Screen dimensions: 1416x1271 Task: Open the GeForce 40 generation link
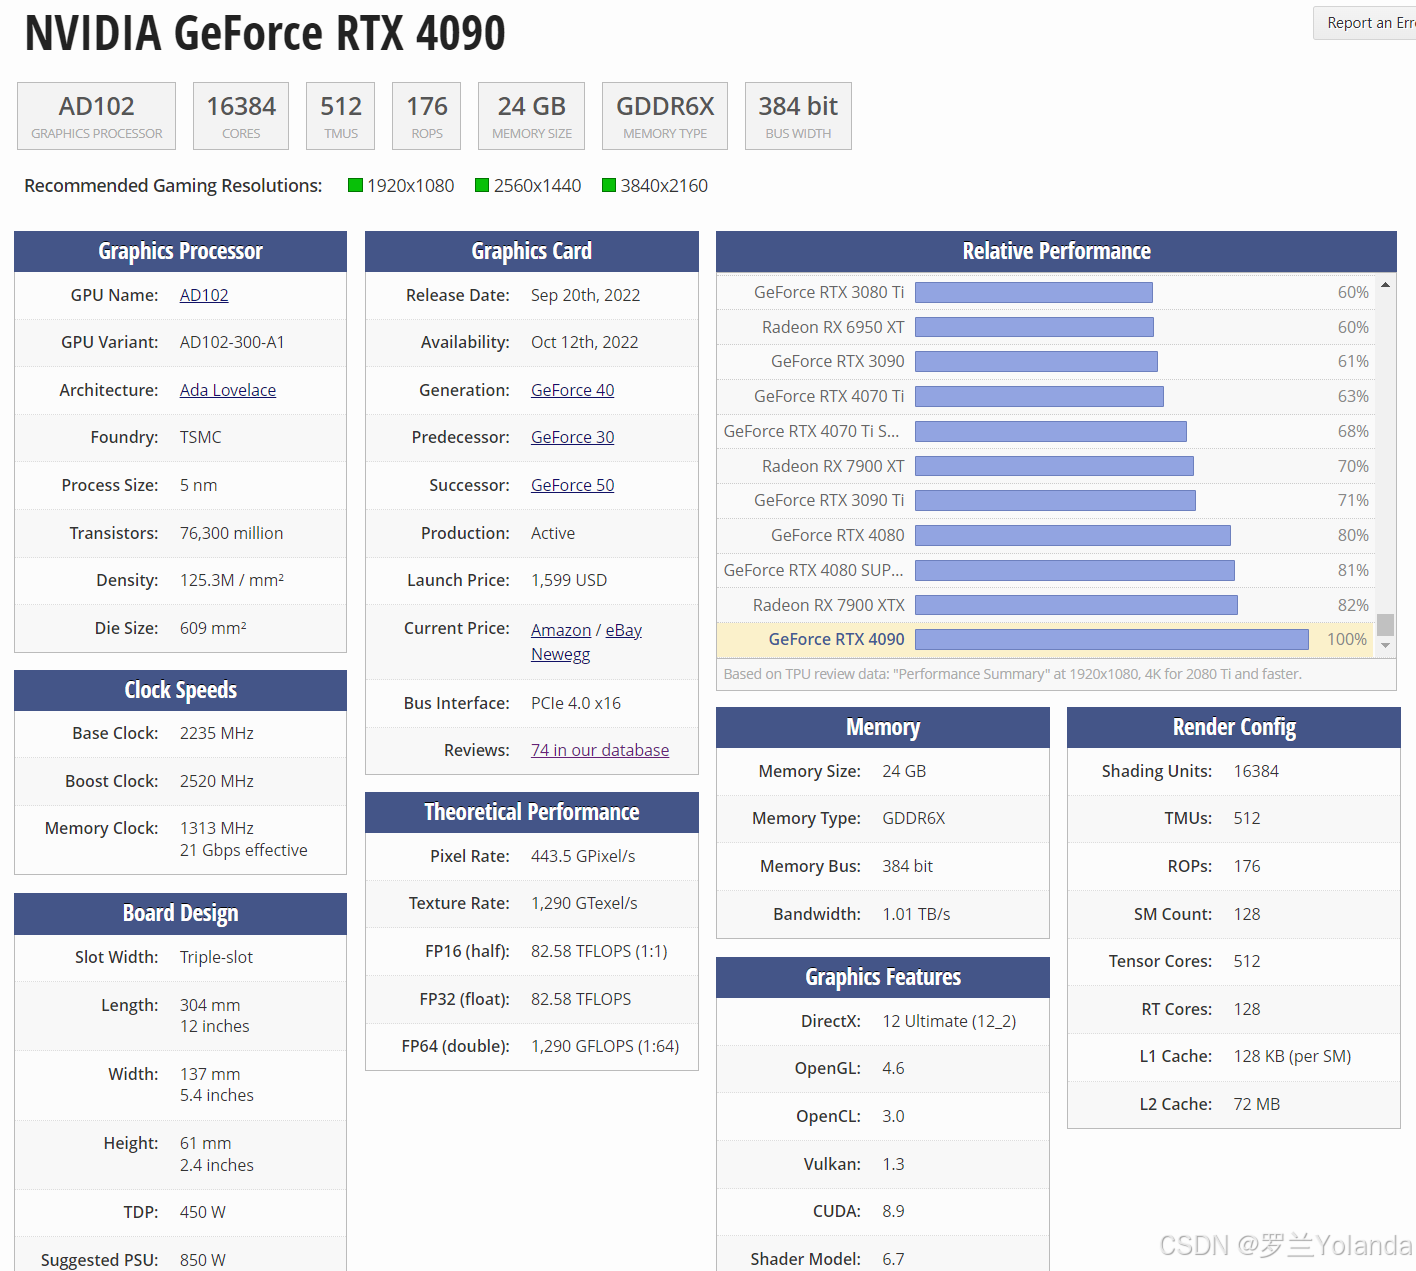(x=572, y=390)
